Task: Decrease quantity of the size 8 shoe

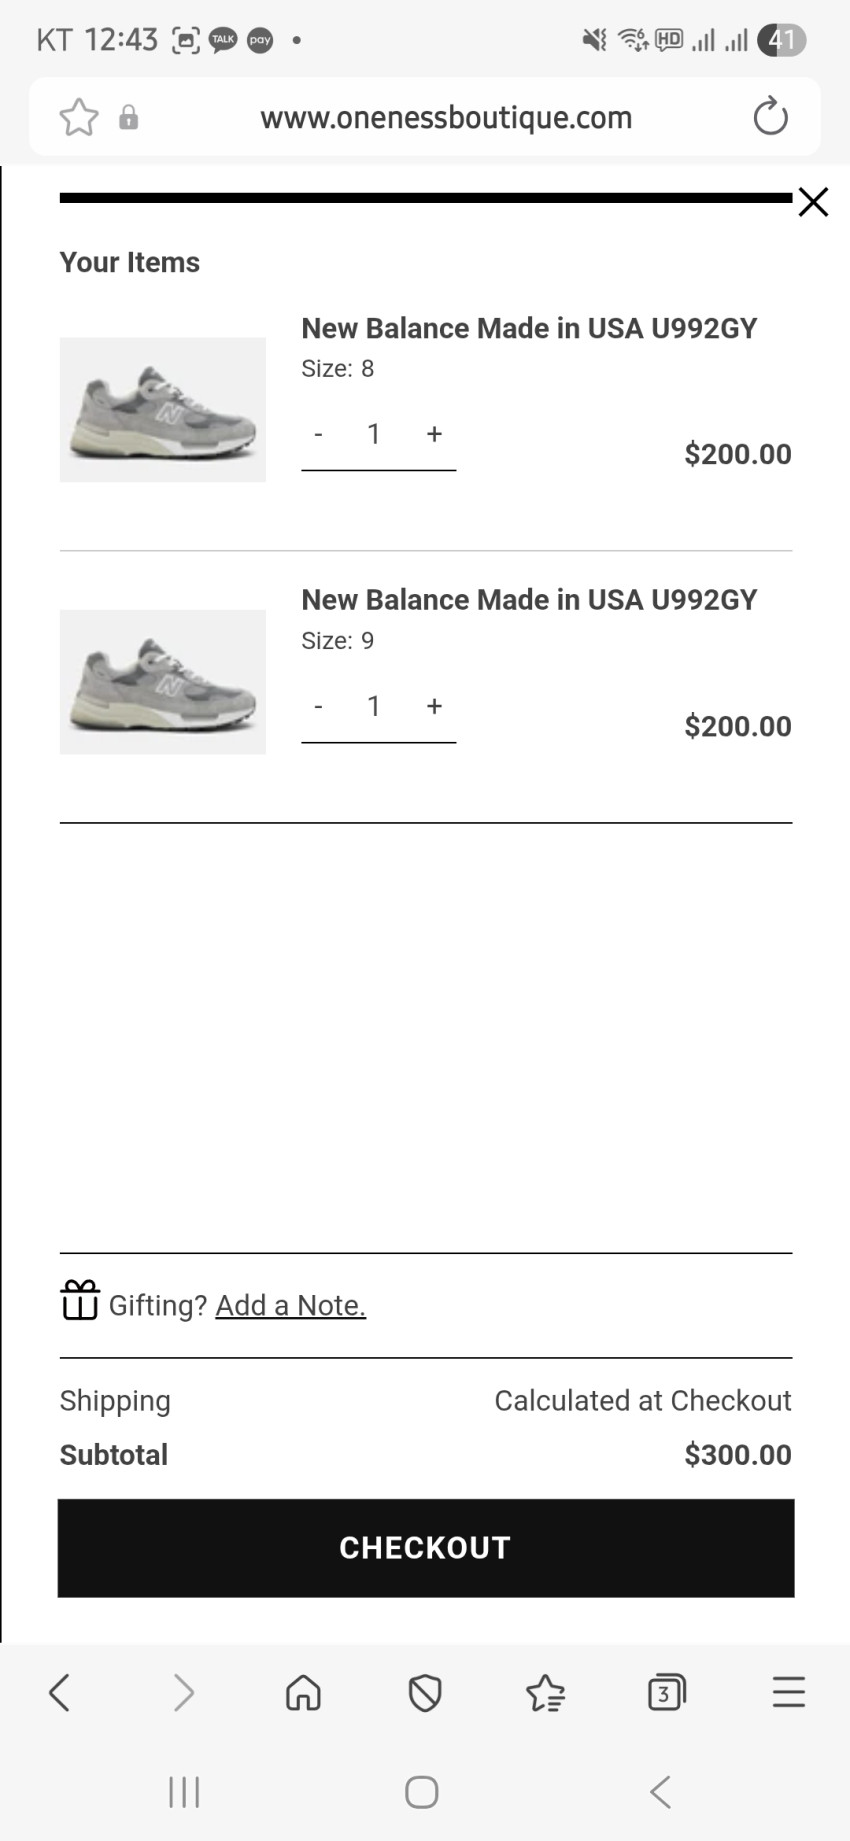Action: click(318, 434)
